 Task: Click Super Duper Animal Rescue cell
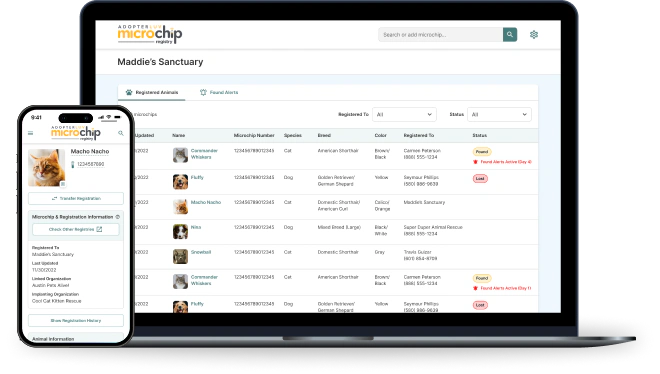point(433,231)
